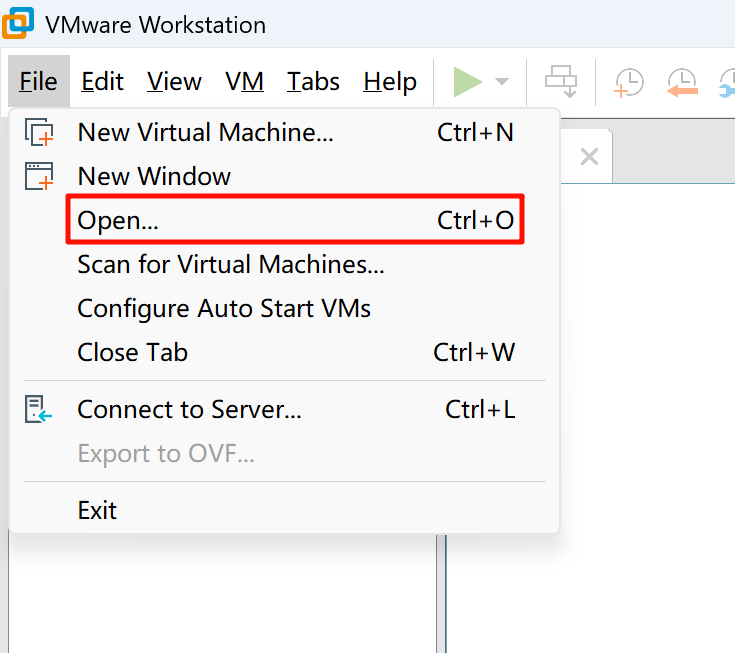Screen dimensions: 735x653
Task: Click the VMware Workstation logo icon
Action: 18,23
